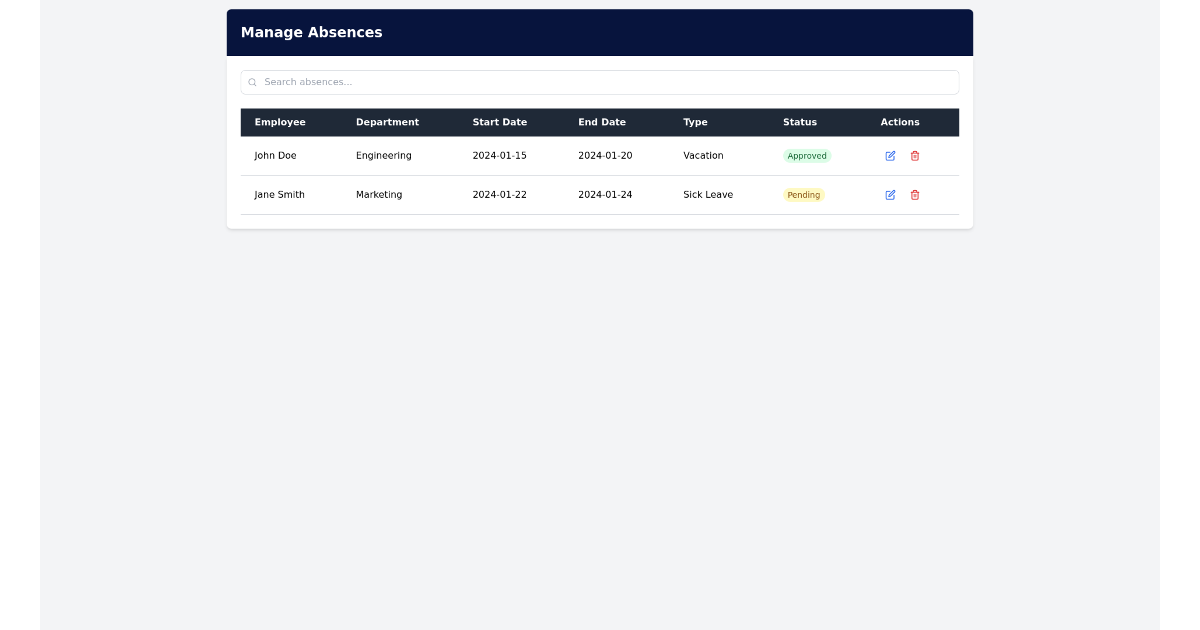This screenshot has width=1200, height=630.
Task: Click the Actions column header
Action: click(x=899, y=122)
